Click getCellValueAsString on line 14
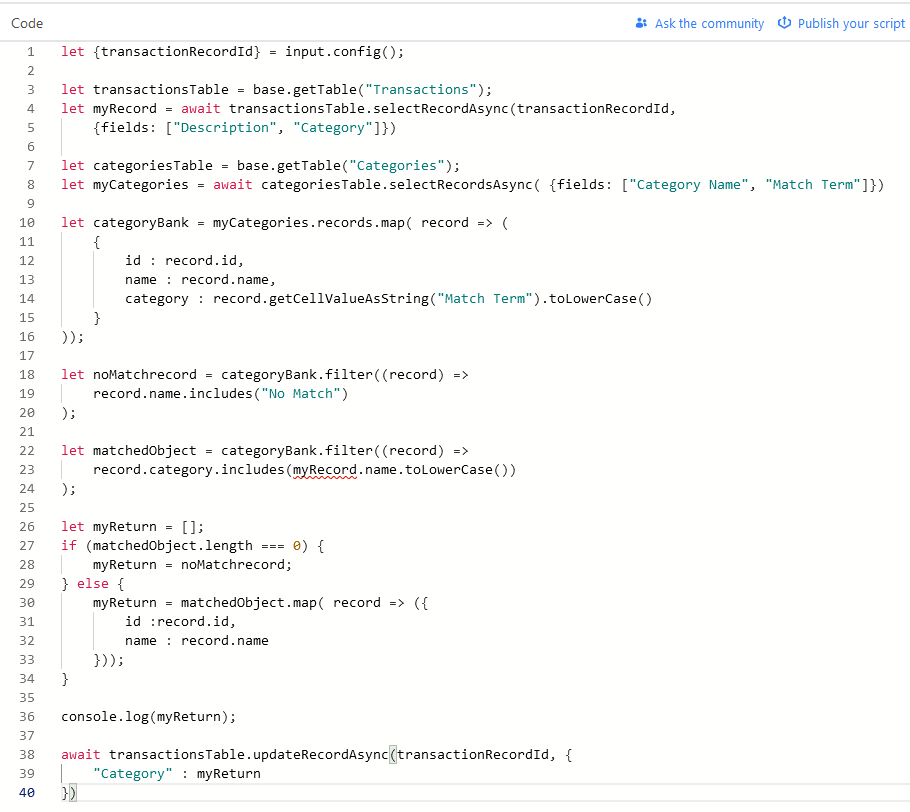 click(x=348, y=299)
